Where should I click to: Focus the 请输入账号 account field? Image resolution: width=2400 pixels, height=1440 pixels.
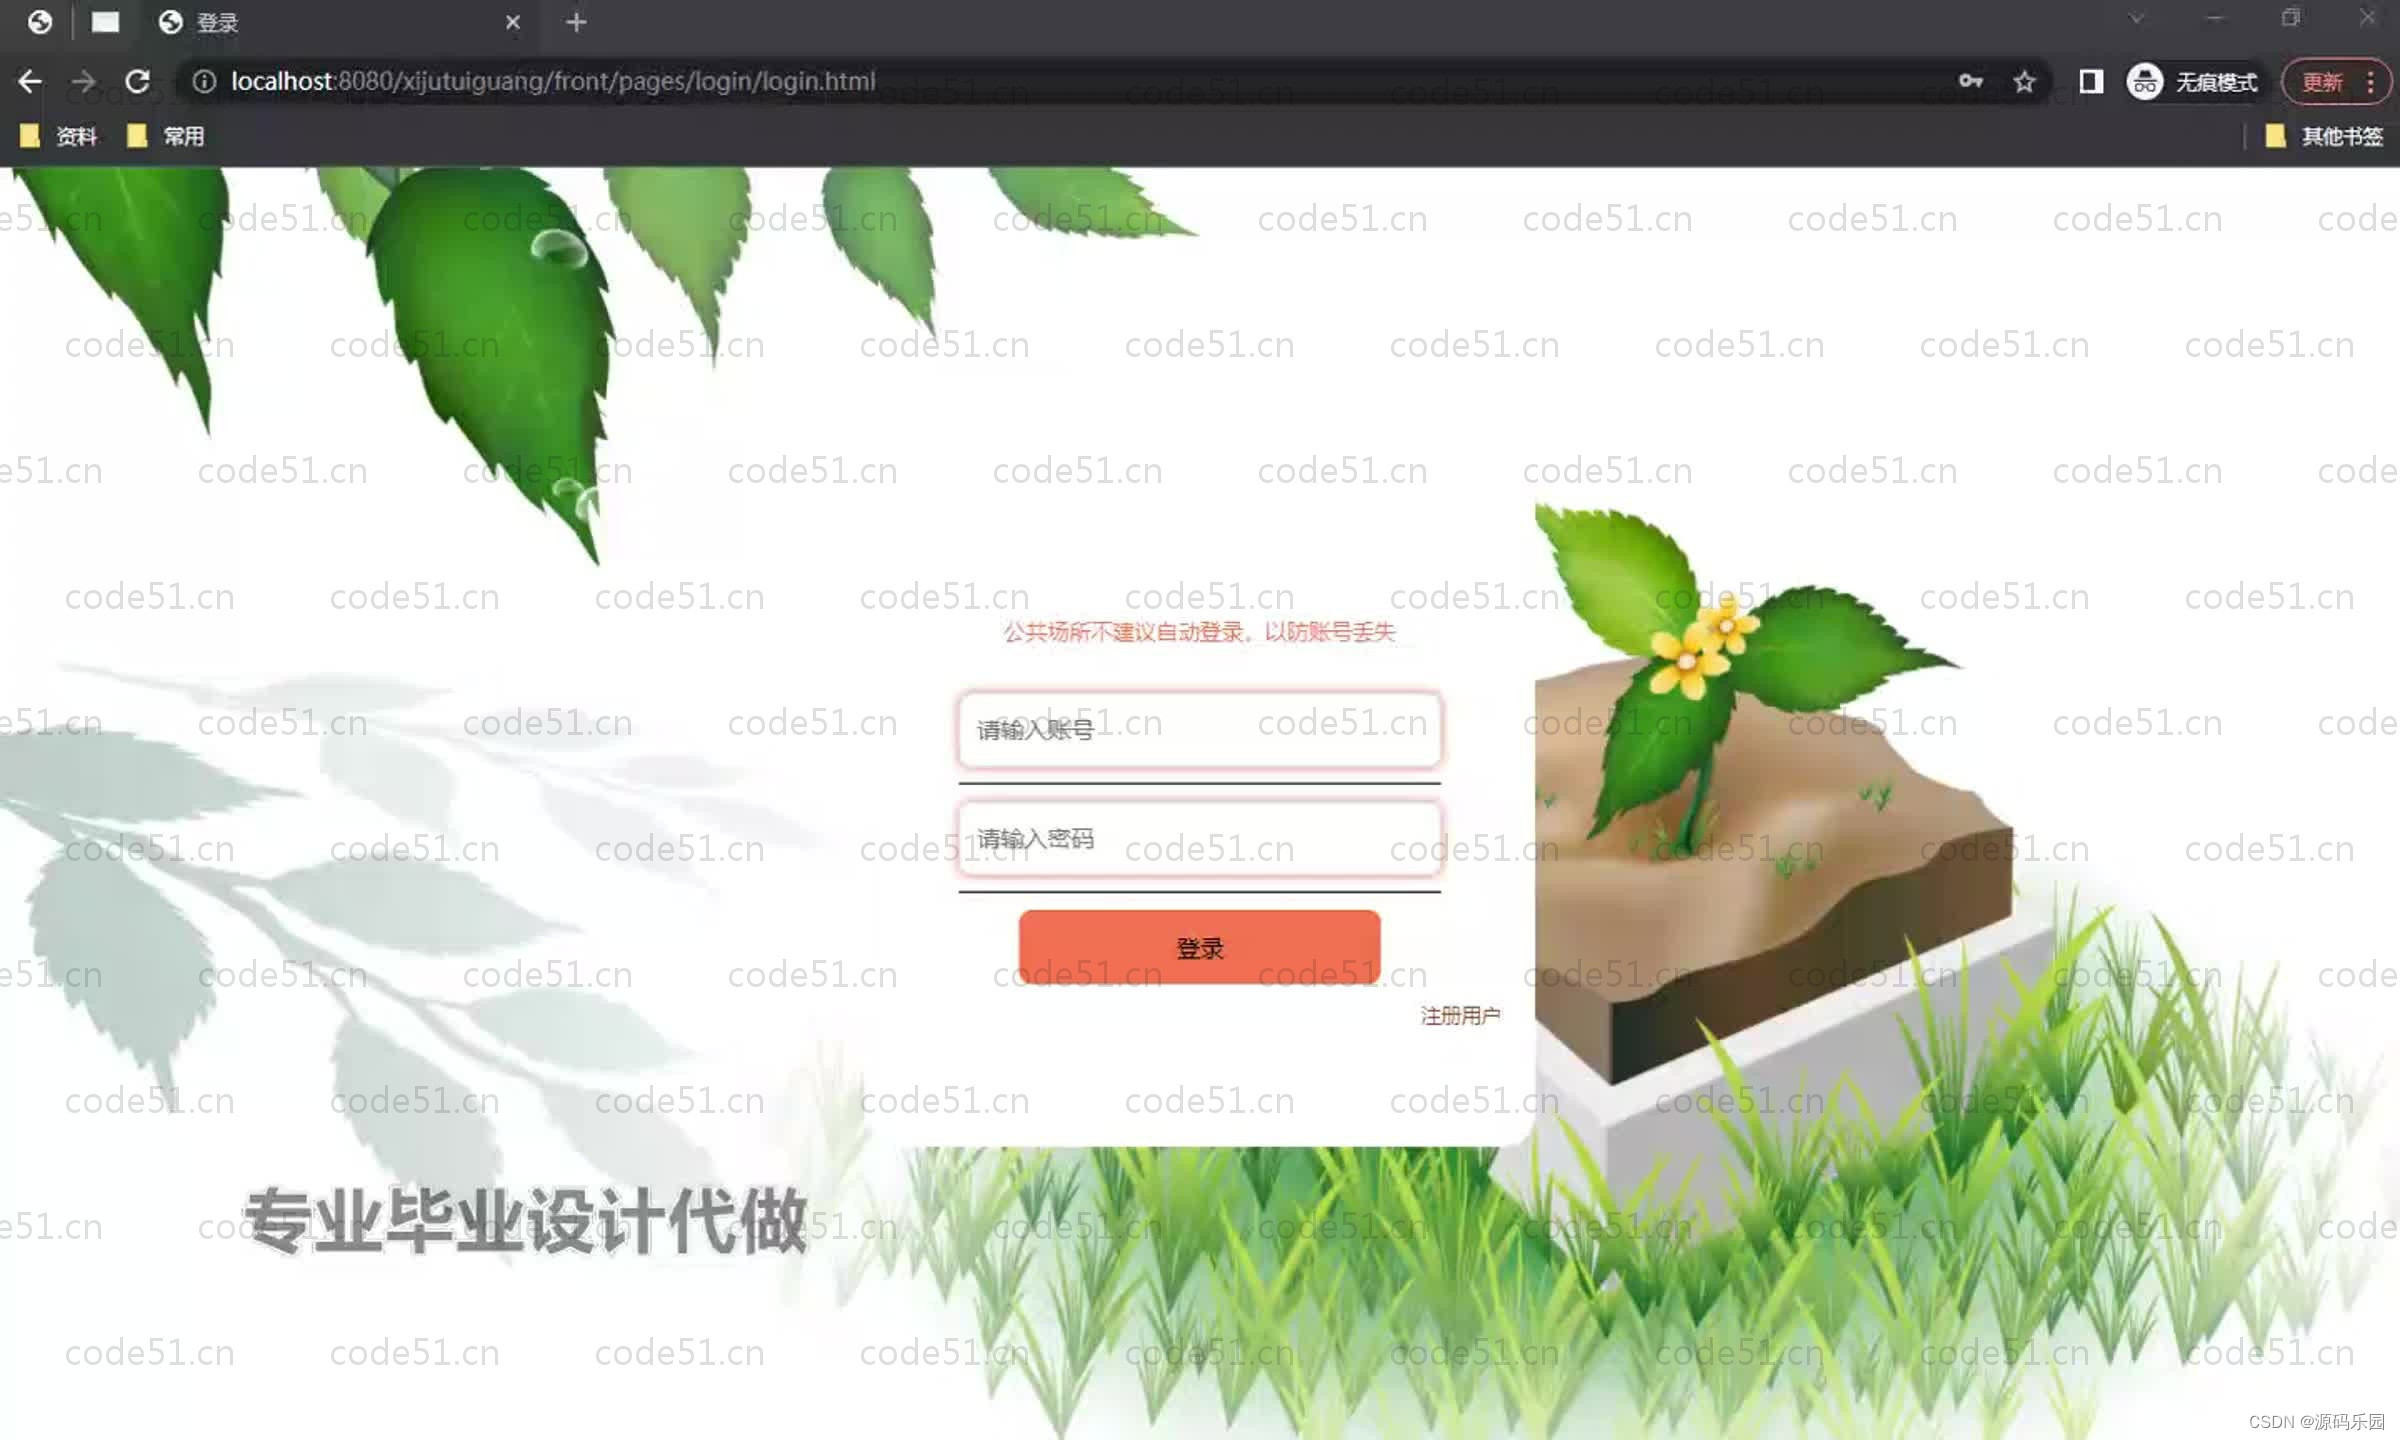click(x=1199, y=730)
